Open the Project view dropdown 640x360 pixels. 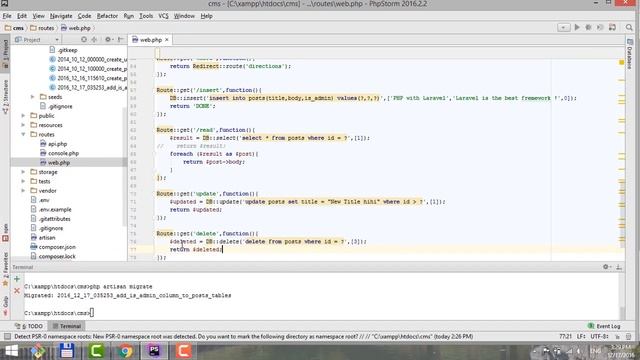(57, 40)
